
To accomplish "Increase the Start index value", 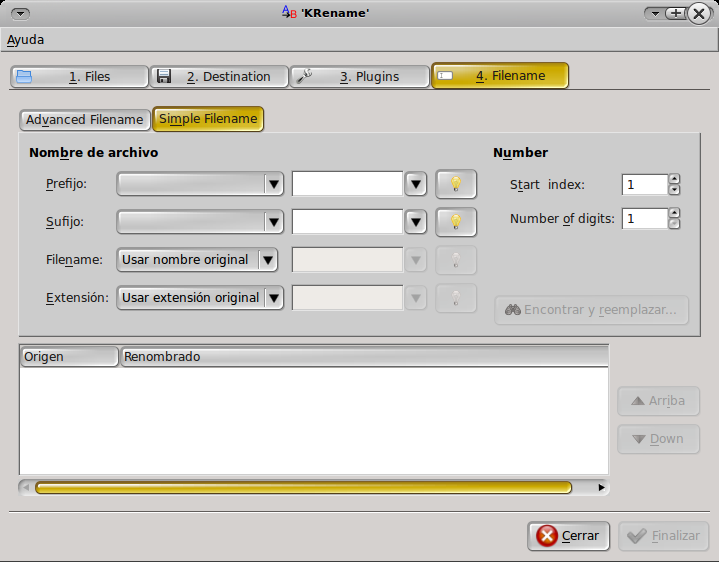I will tap(674, 179).
